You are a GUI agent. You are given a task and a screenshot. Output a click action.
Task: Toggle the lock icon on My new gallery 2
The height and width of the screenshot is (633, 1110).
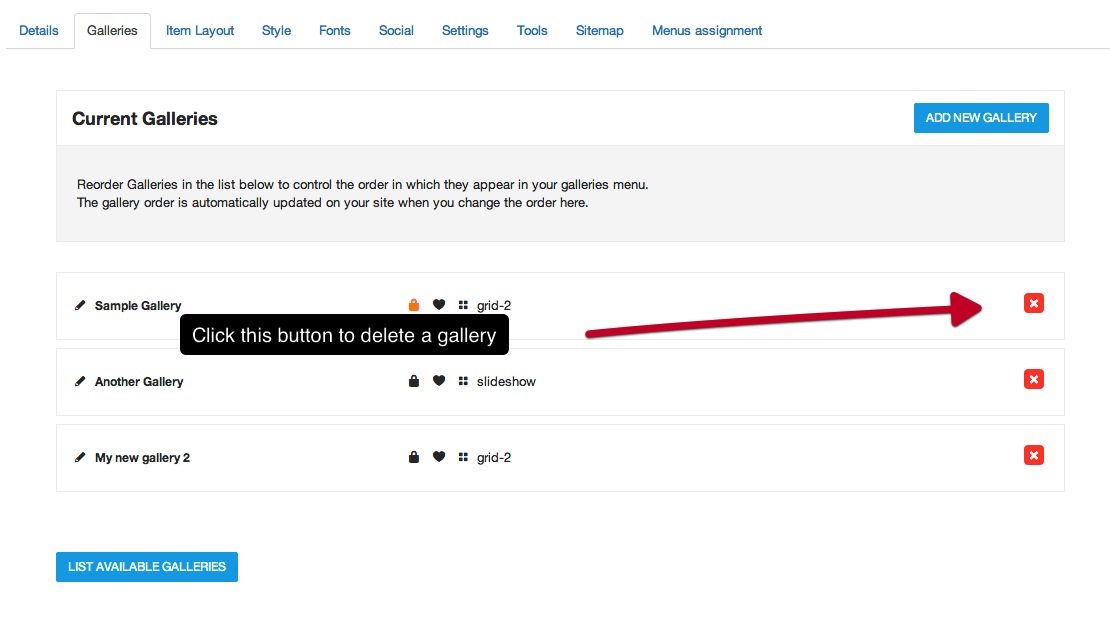point(413,457)
